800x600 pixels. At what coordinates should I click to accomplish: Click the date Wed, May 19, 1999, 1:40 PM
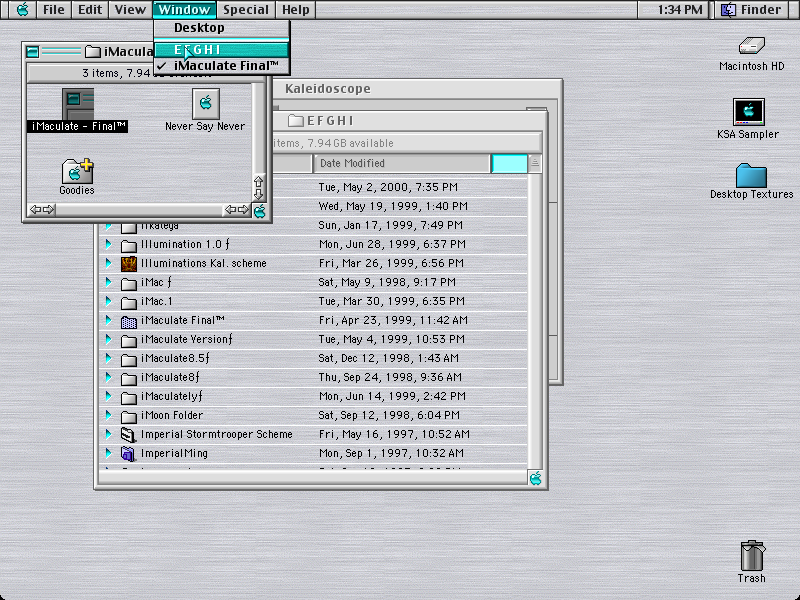[393, 206]
